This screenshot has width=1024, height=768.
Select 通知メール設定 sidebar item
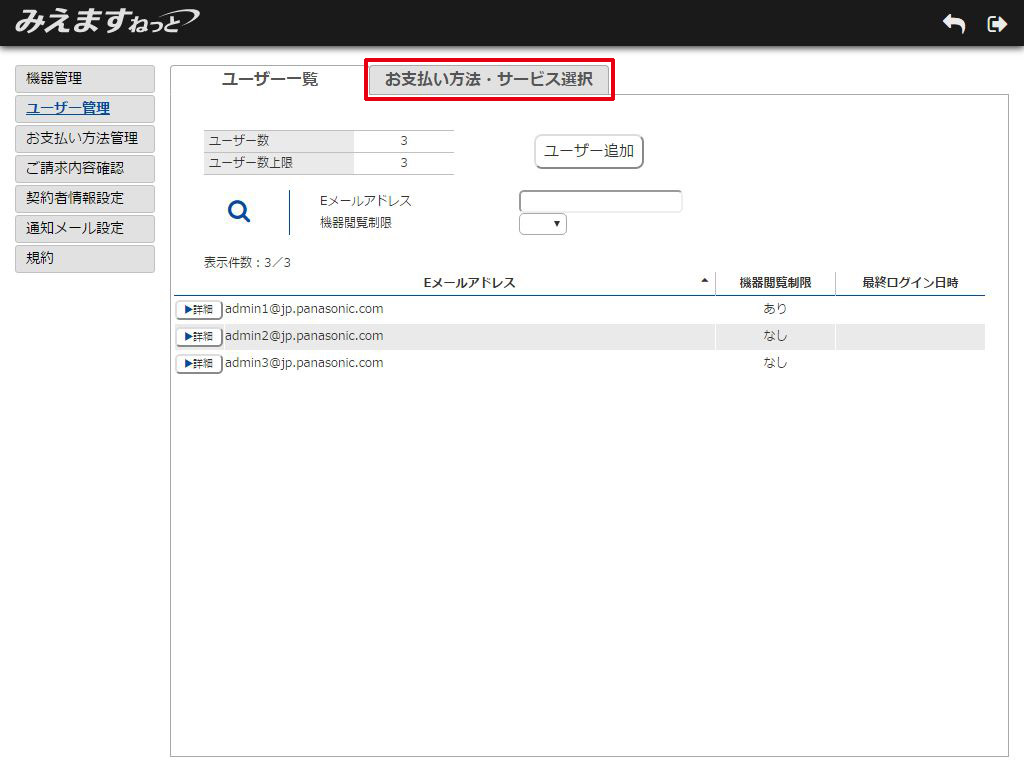(x=85, y=228)
